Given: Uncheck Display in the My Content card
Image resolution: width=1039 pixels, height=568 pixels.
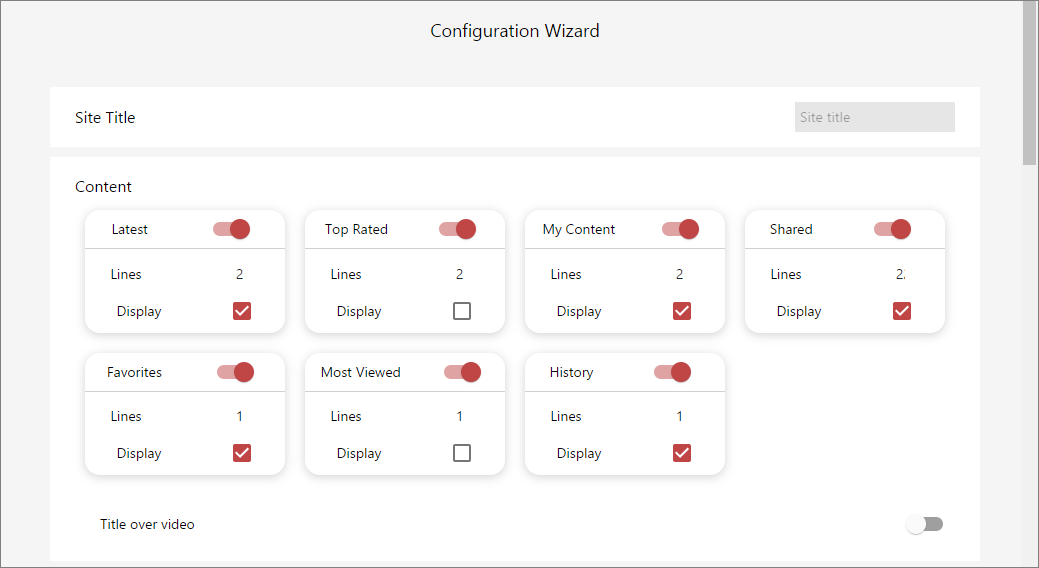Looking at the screenshot, I should click(682, 311).
